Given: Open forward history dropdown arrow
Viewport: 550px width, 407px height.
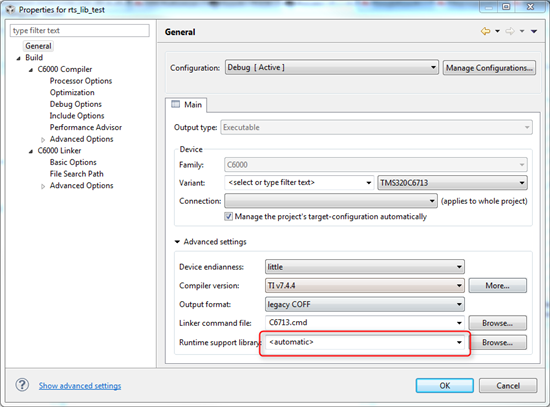Looking at the screenshot, I should tap(522, 31).
